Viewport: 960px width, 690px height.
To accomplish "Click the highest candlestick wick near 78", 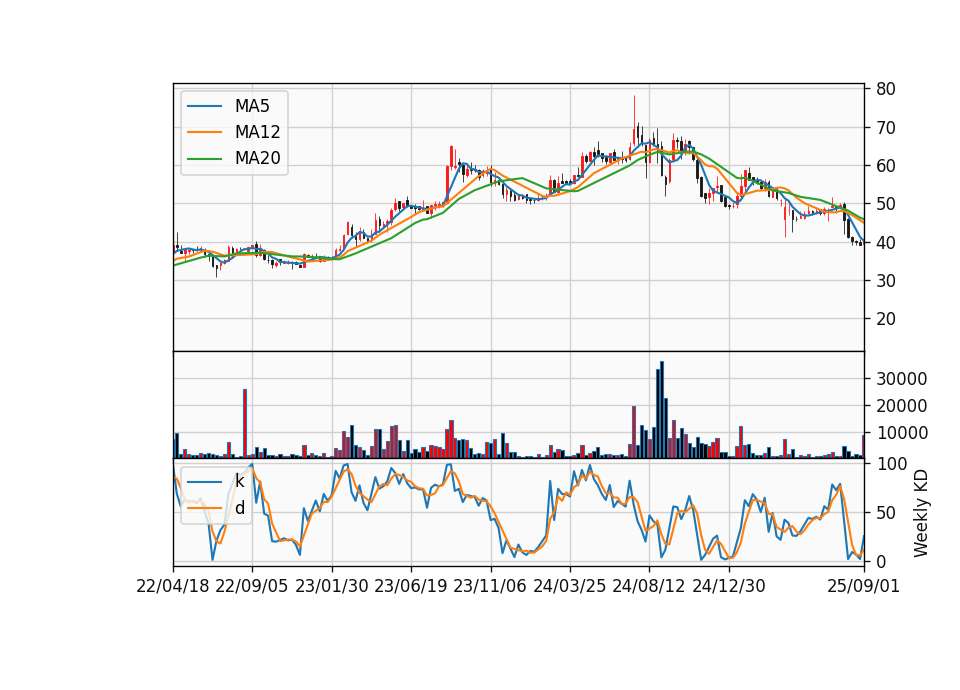I will pyautogui.click(x=634, y=119).
